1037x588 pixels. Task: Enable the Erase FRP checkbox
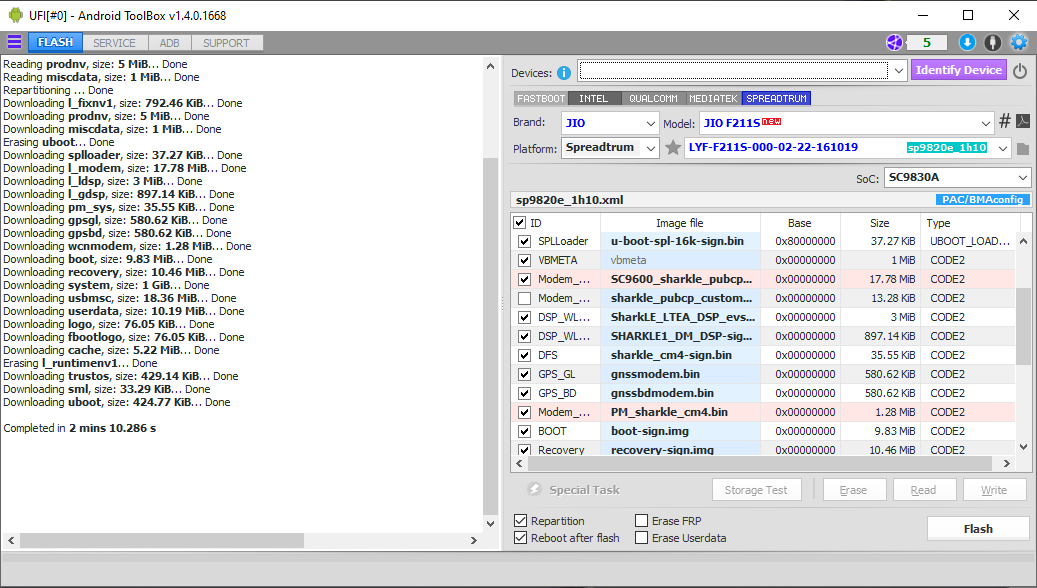click(642, 521)
